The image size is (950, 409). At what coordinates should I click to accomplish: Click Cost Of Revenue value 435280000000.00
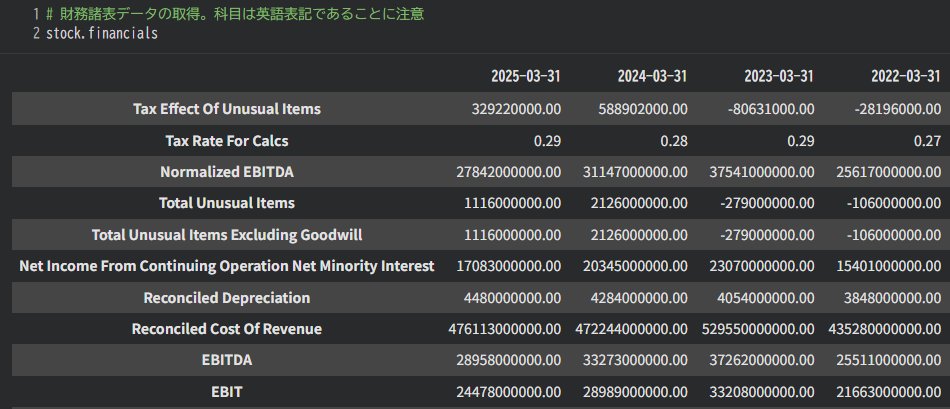pos(885,329)
